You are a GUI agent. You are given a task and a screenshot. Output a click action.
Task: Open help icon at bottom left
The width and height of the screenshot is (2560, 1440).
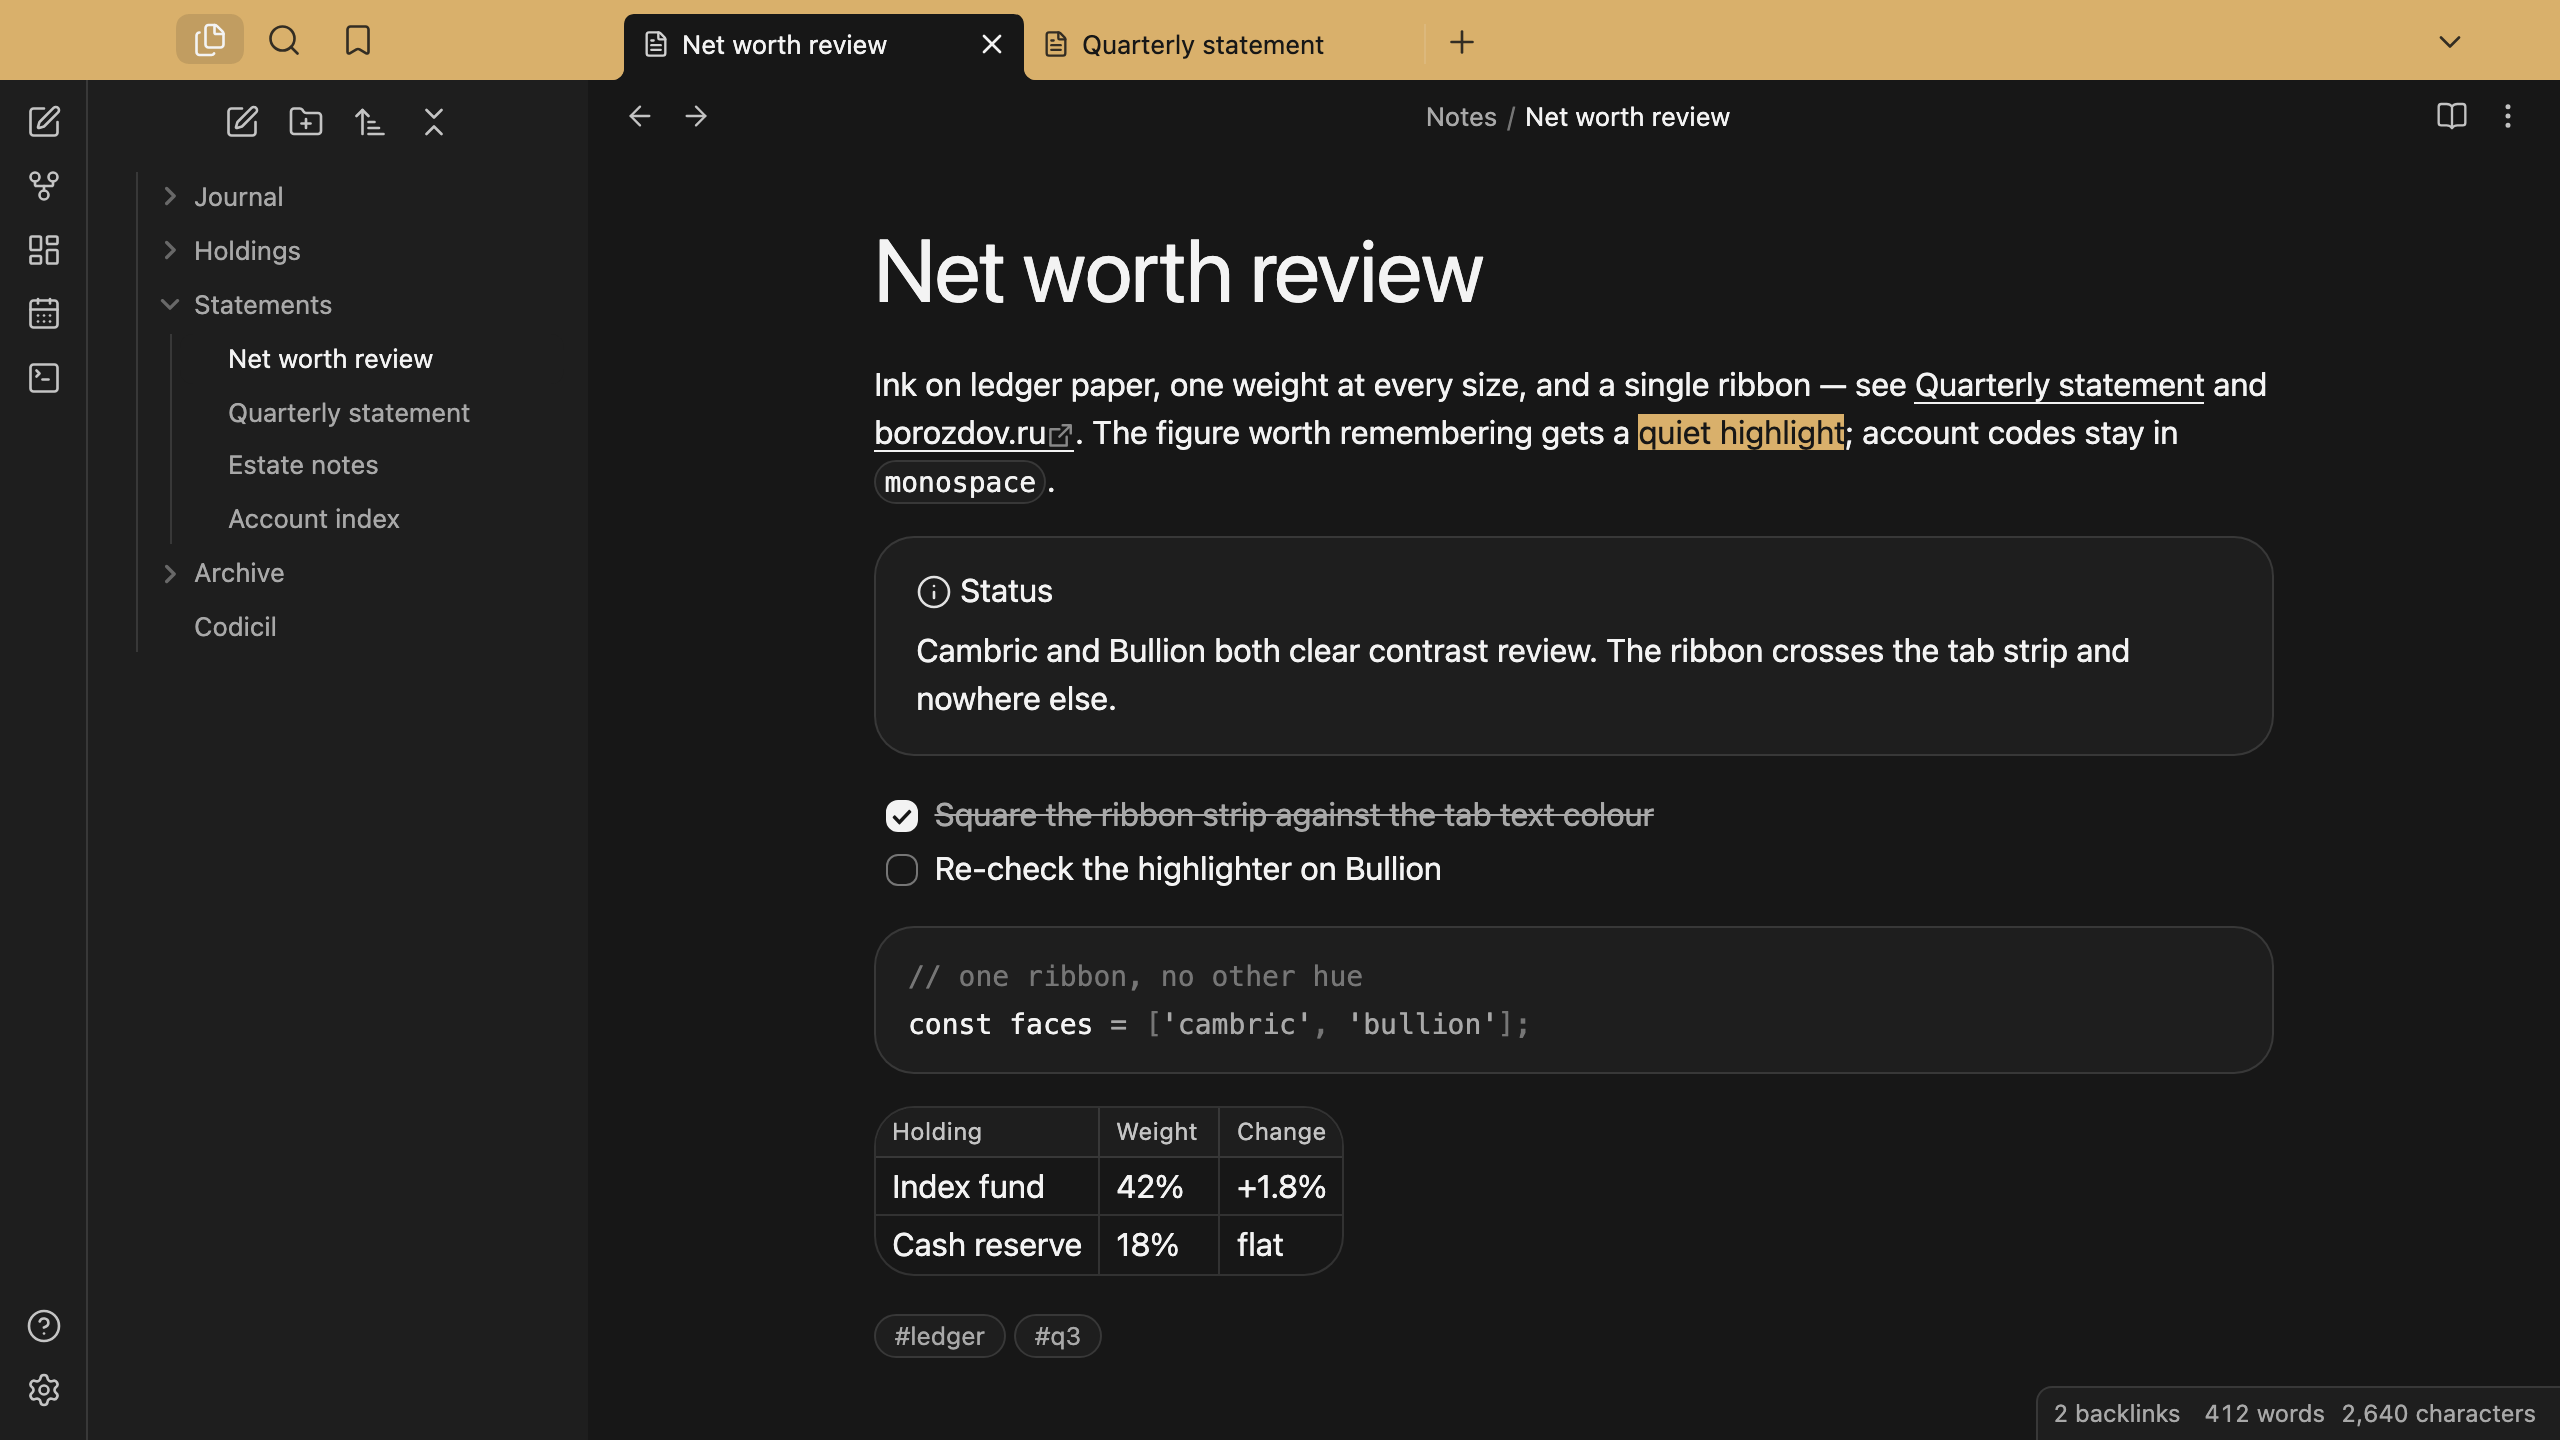(44, 1326)
